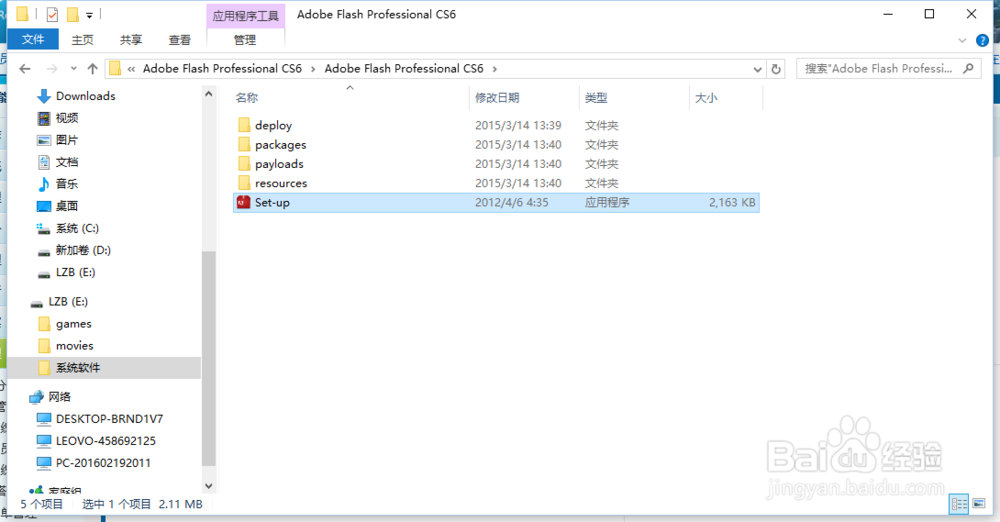The image size is (1000, 522).
Task: Open the deploy folder icon
Action: [x=244, y=125]
